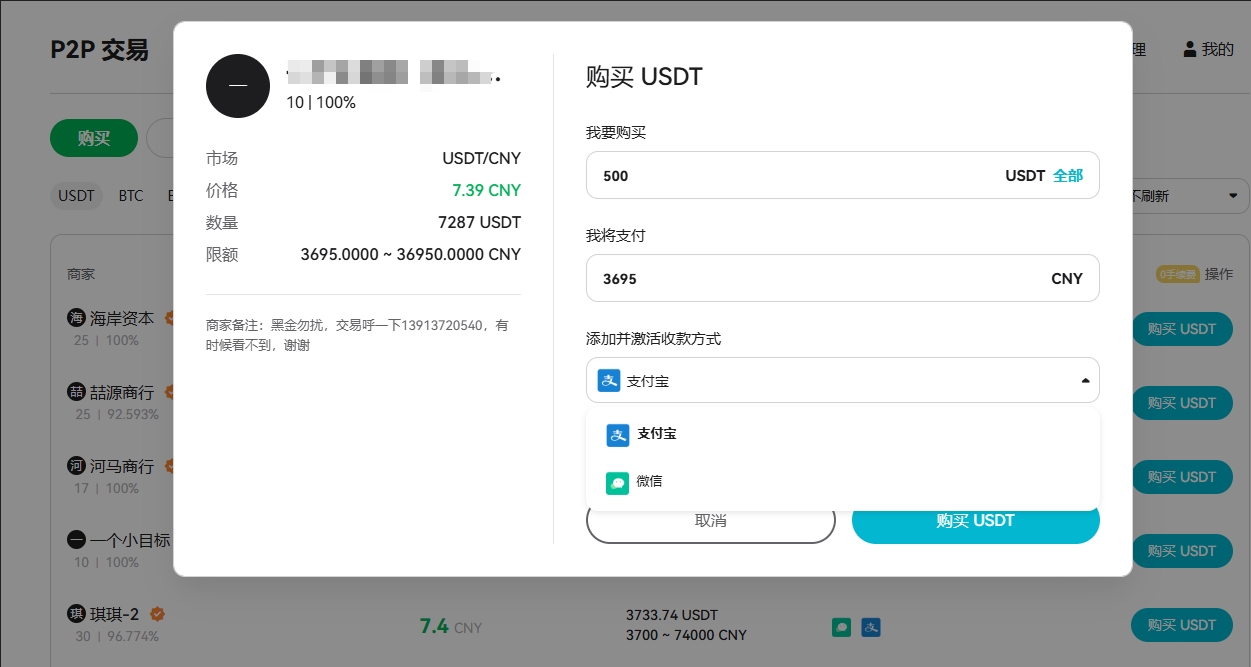Screen dimensions: 1251x667
Task: Click 全部 link to buy all
Action: click(x=1067, y=176)
